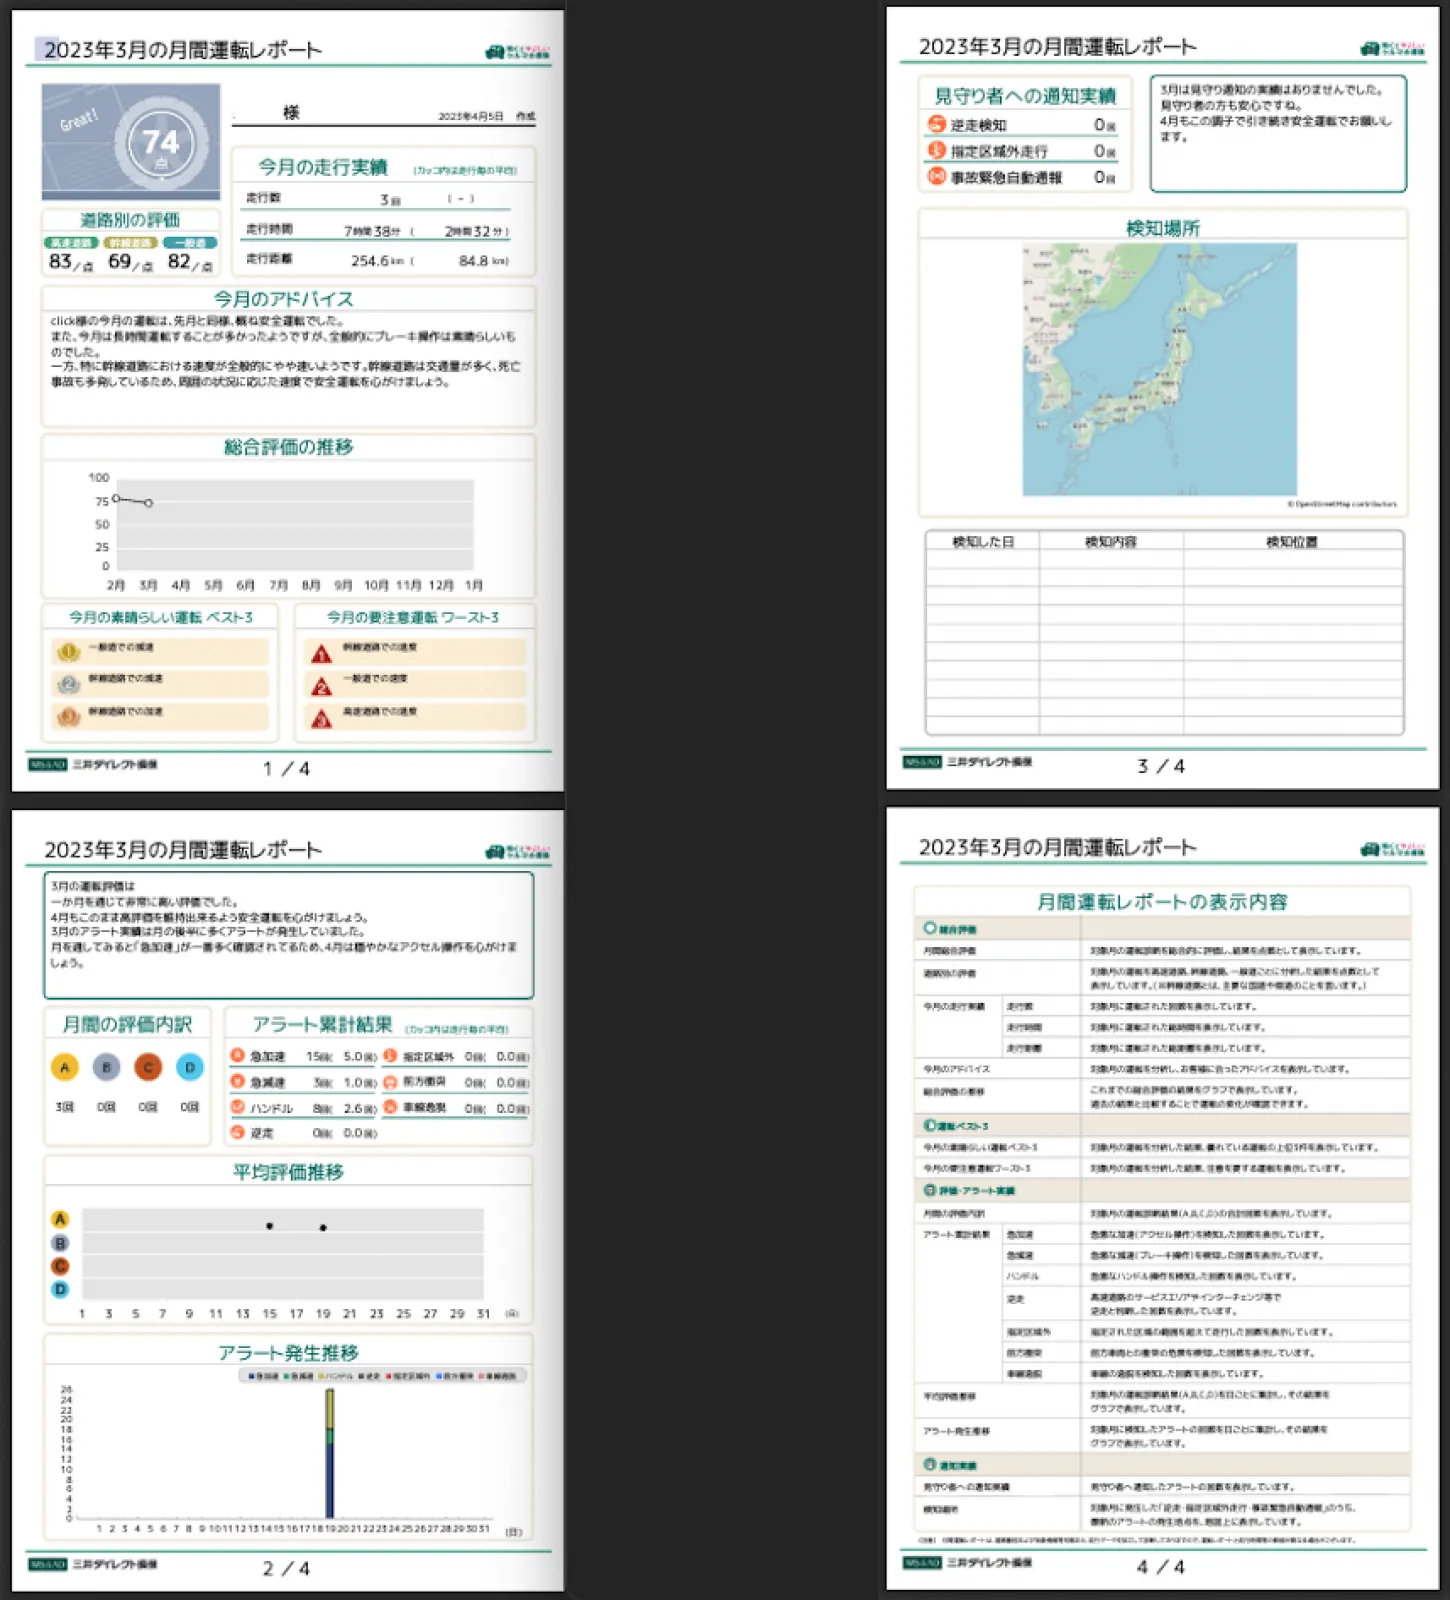The image size is (1450, 1600).
Task: Click the アラート累計結果 heading
Action: [322, 1024]
